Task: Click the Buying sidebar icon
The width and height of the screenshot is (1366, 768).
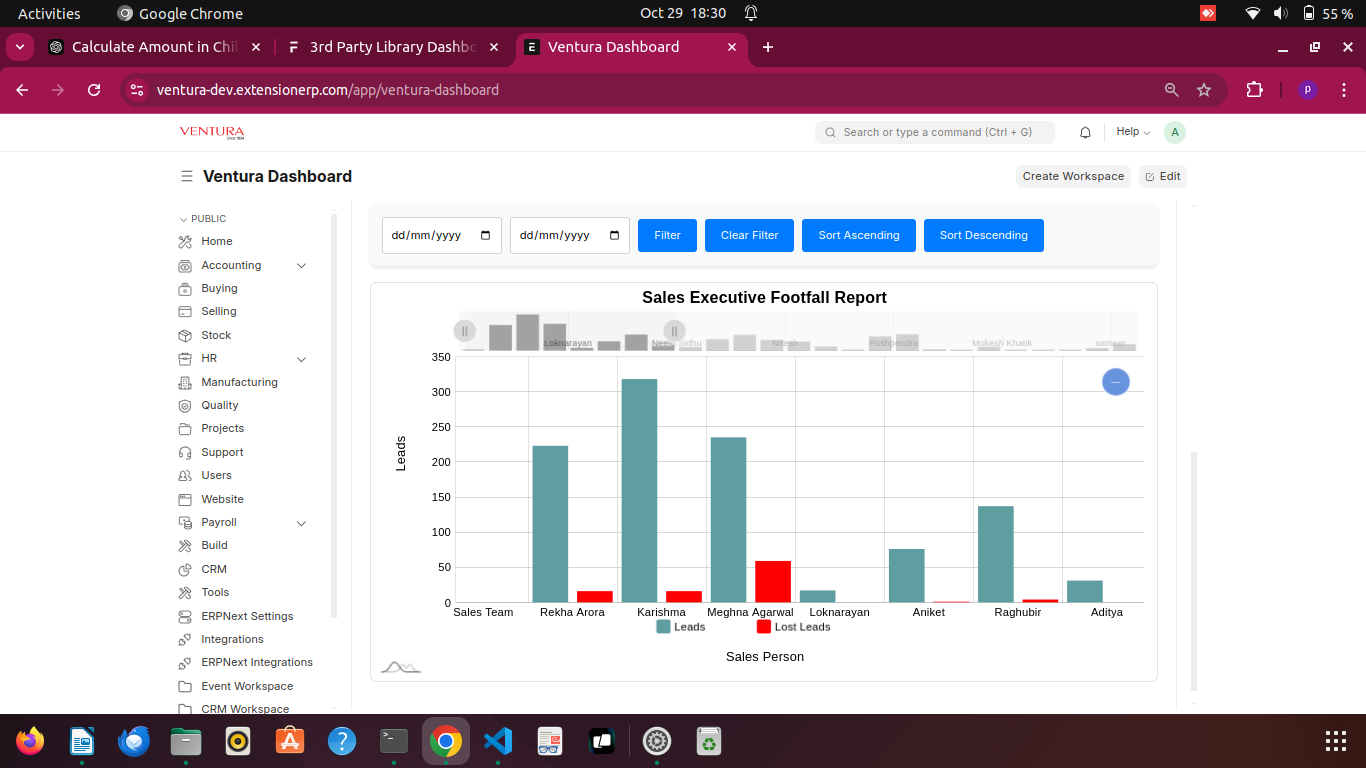Action: tap(184, 288)
